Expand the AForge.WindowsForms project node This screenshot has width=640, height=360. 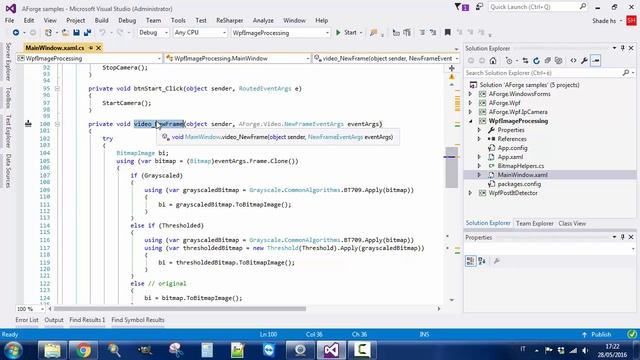coord(470,94)
